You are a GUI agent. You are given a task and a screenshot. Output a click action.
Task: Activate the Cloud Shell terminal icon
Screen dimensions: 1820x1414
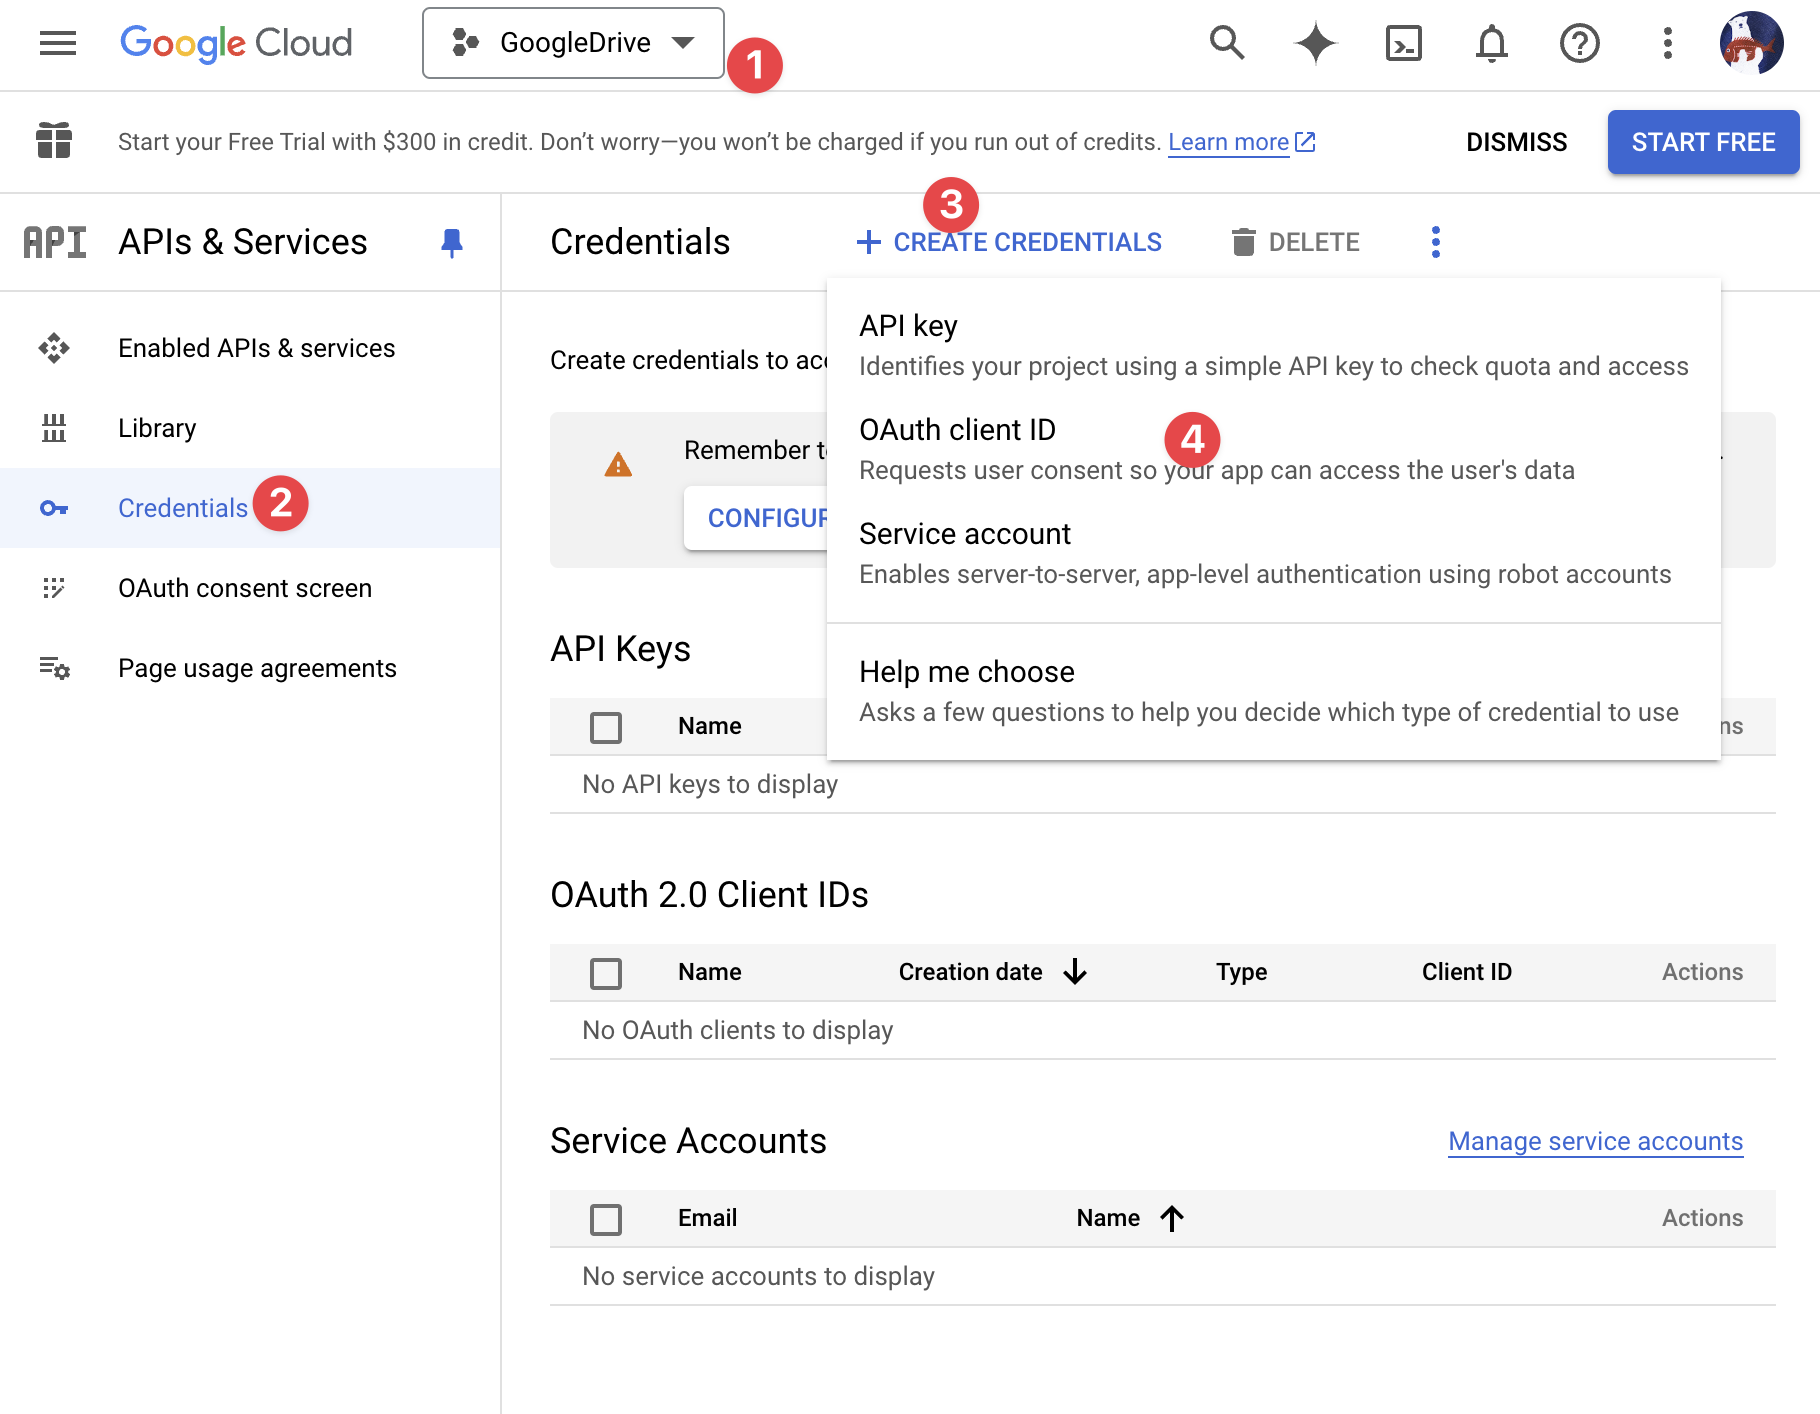pyautogui.click(x=1404, y=43)
